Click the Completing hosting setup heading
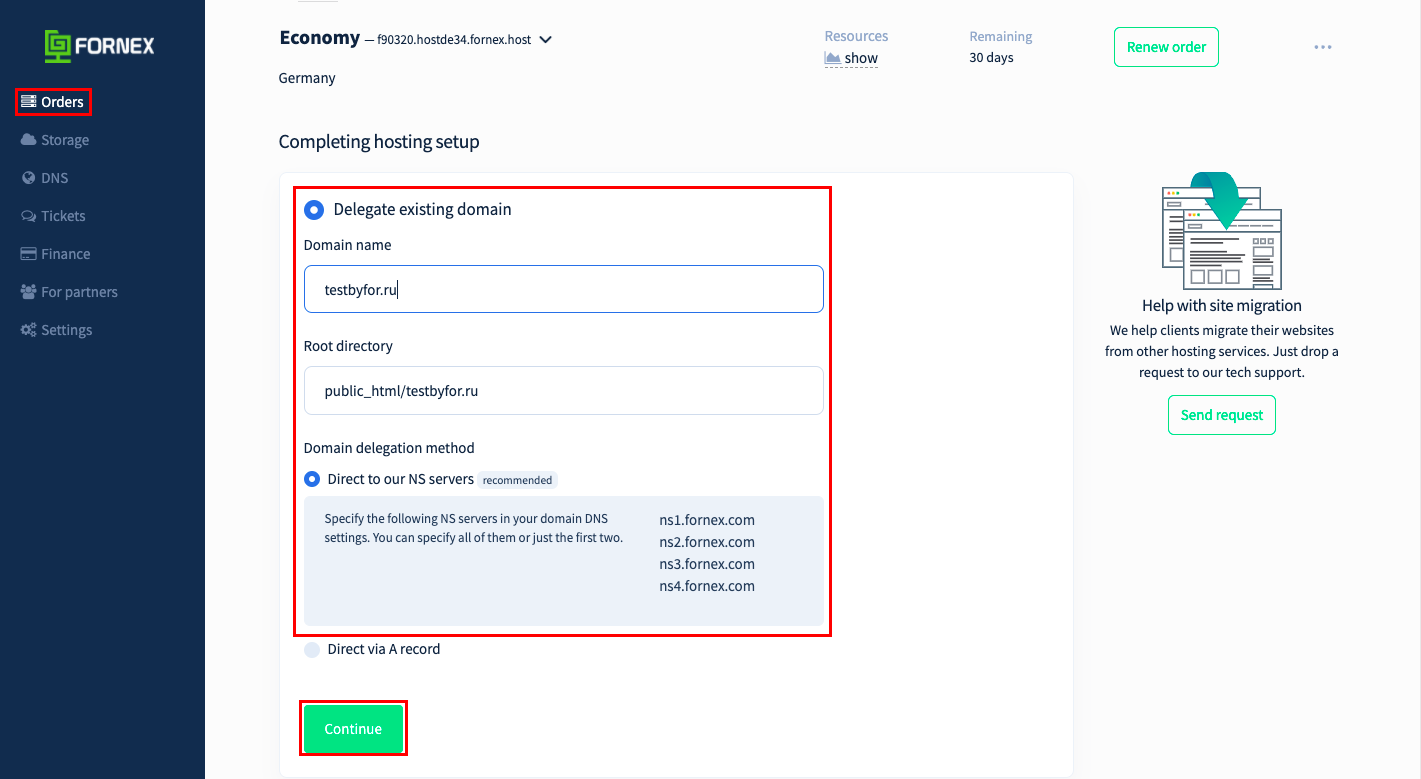Image resolution: width=1421 pixels, height=779 pixels. (379, 142)
